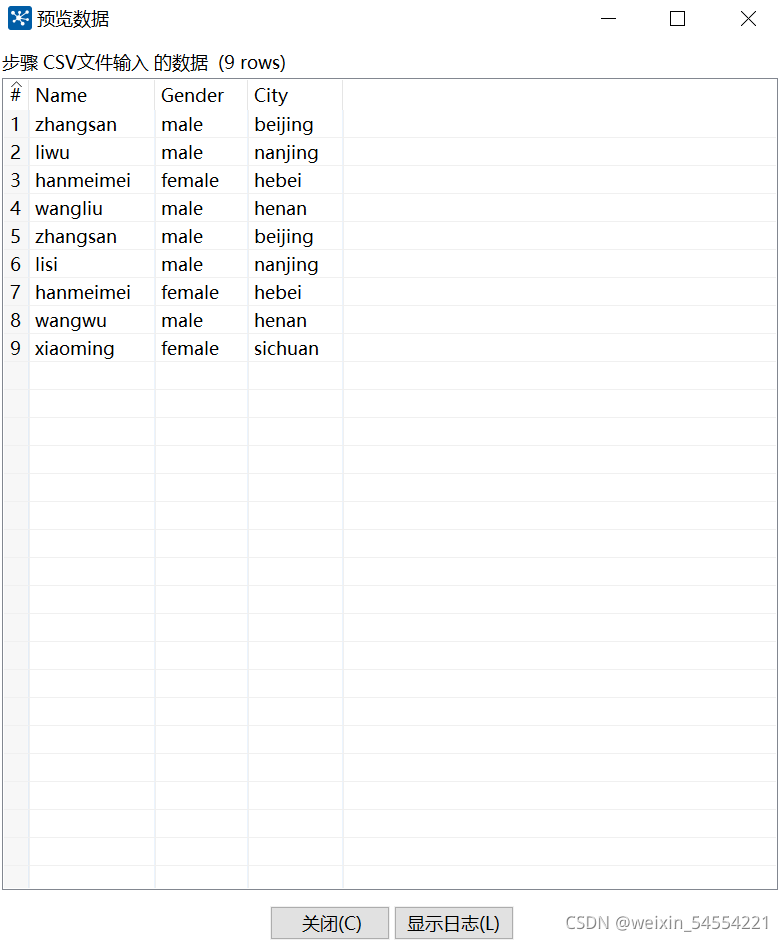Click the female cell in row 7
Image resolution: width=783 pixels, height=941 pixels.
[x=201, y=292]
